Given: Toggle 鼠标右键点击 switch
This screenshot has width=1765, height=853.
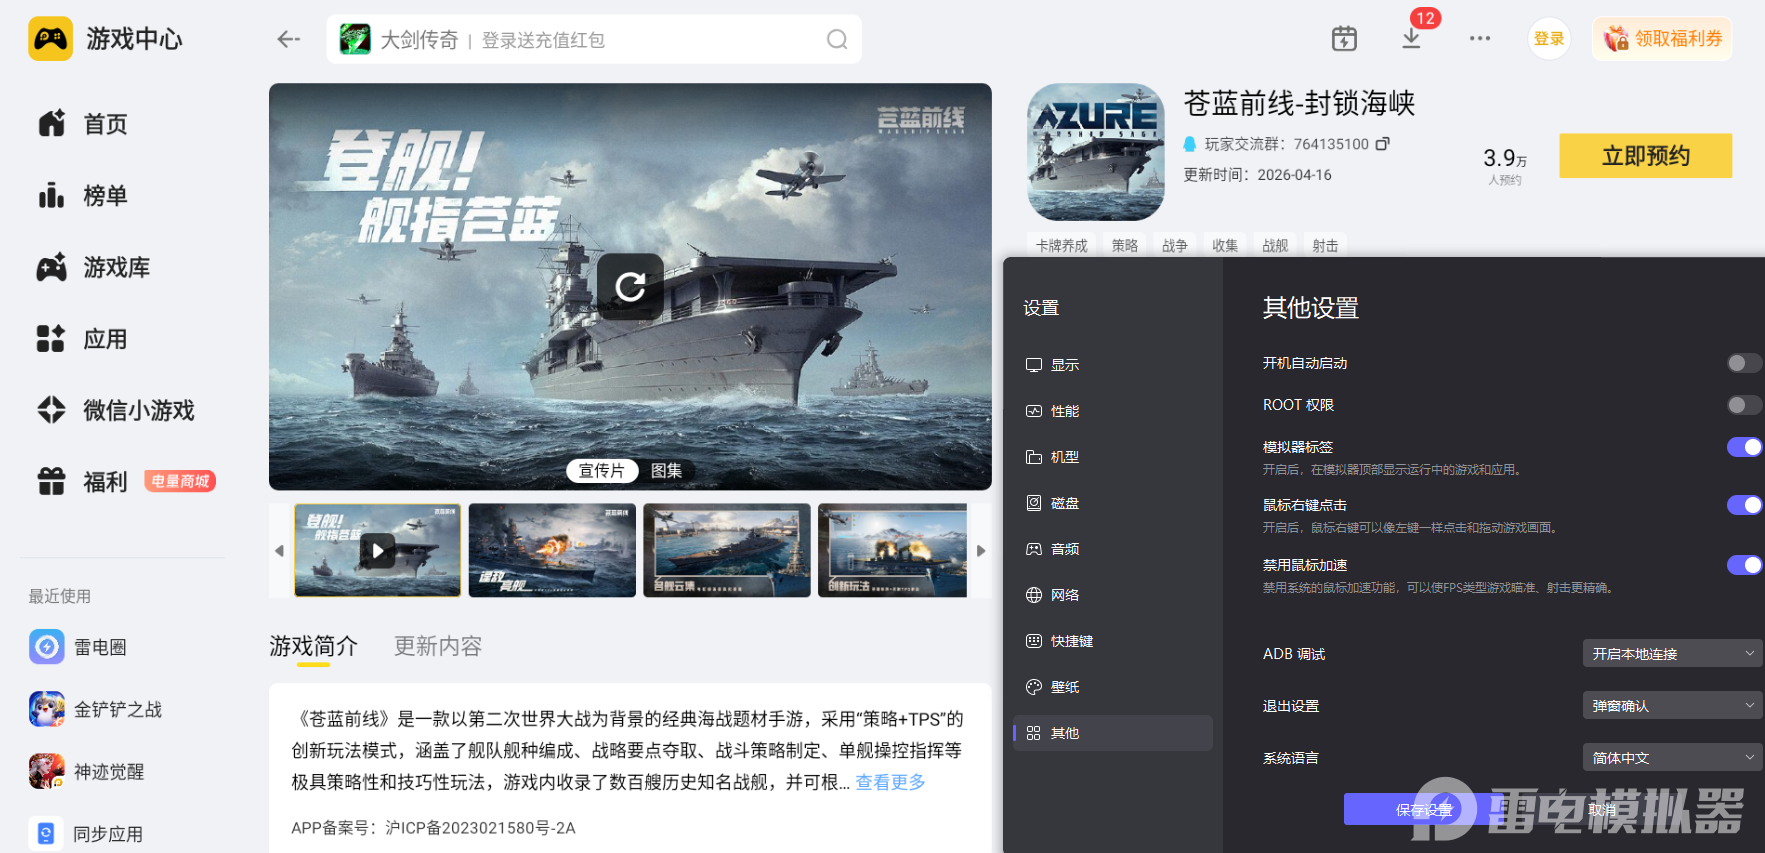Looking at the screenshot, I should click(1744, 505).
